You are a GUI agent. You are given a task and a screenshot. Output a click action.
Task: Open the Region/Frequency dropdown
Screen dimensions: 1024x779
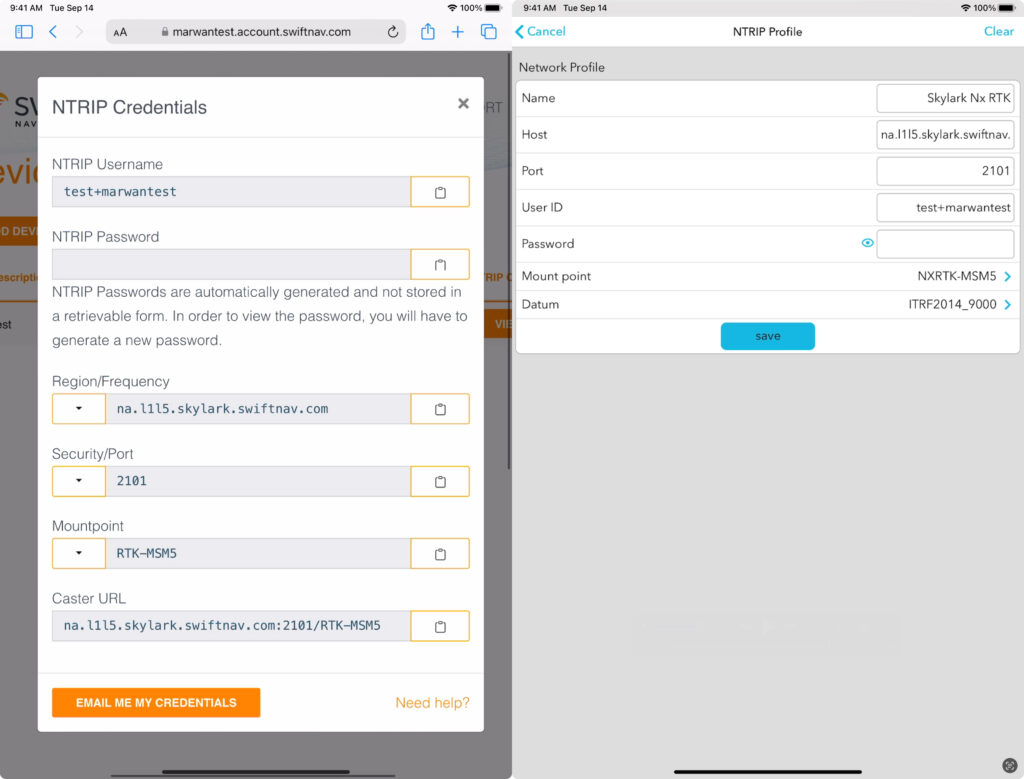point(79,409)
